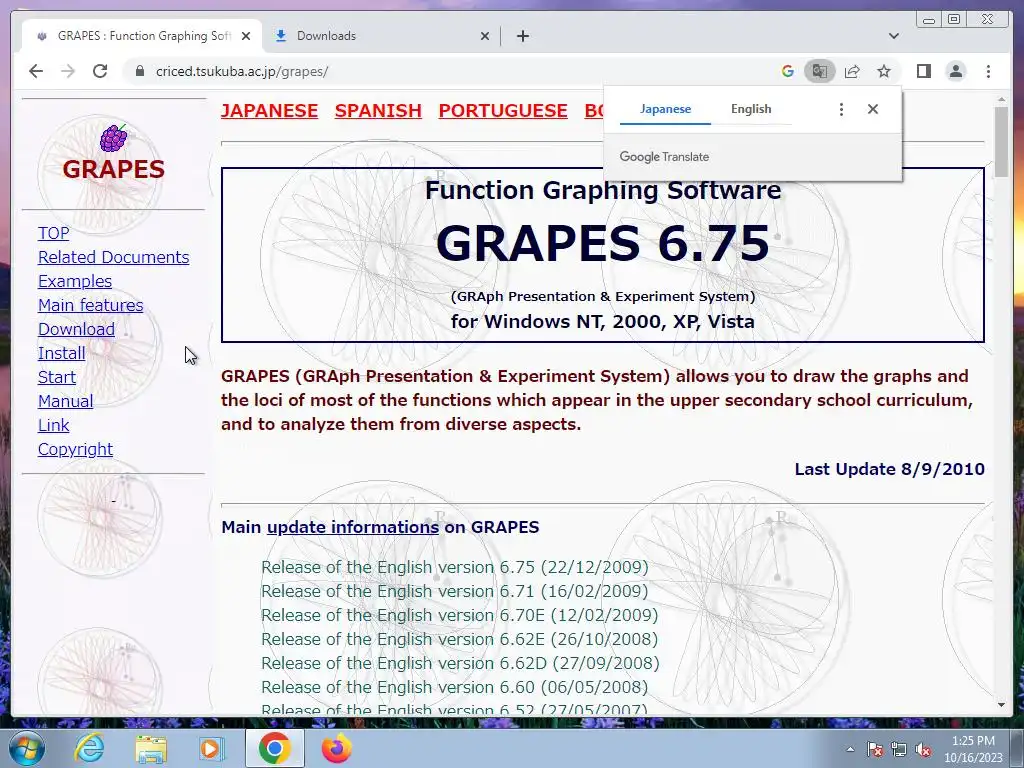
Task: Open Chrome's three-dot main menu
Action: 988,71
